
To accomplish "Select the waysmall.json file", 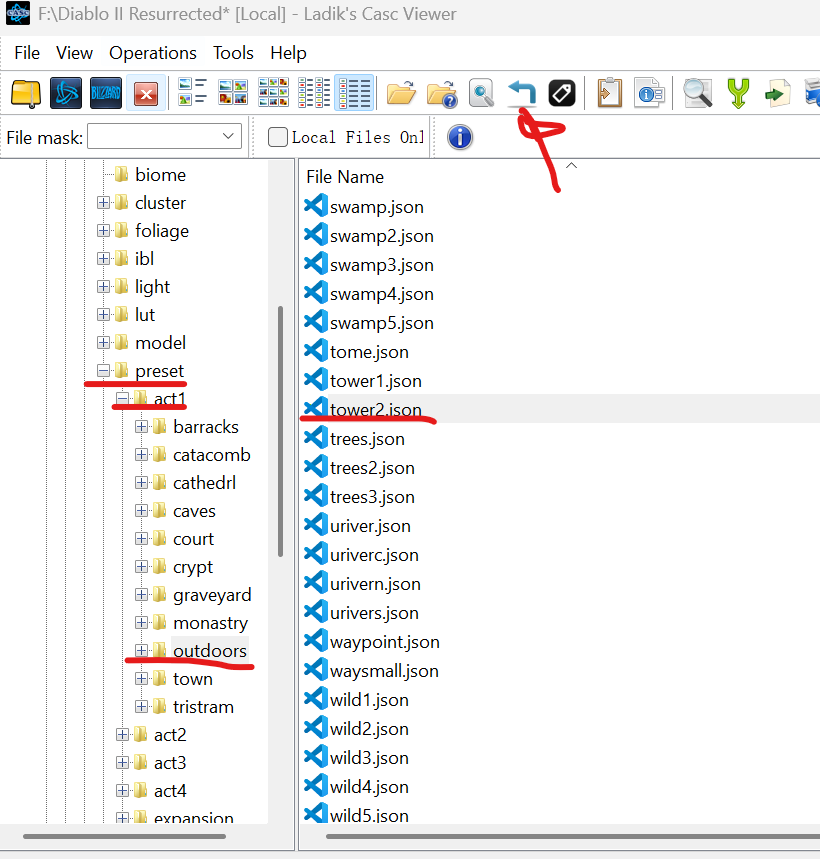I will 384,671.
